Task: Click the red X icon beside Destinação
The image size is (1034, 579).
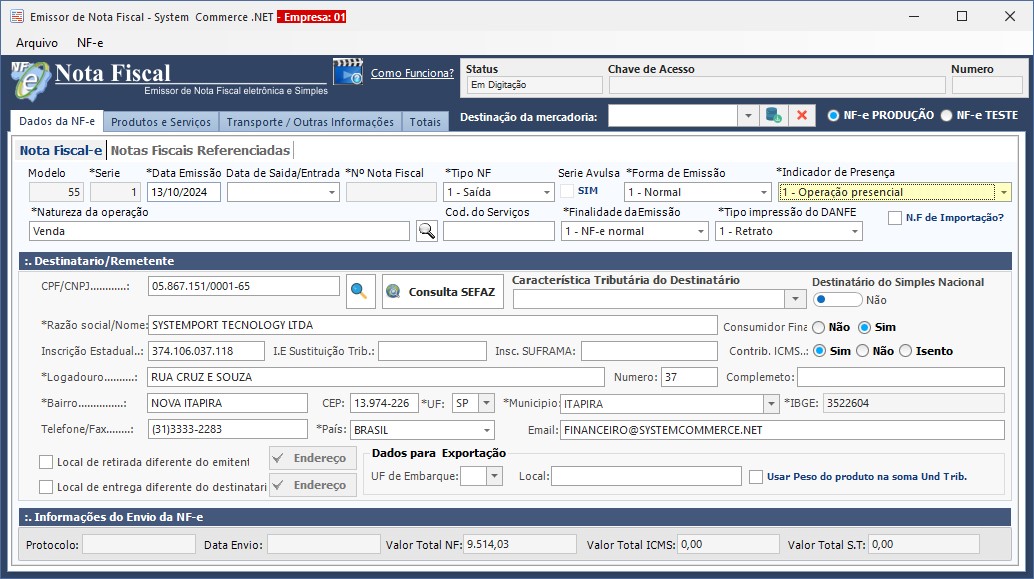Action: tap(801, 116)
